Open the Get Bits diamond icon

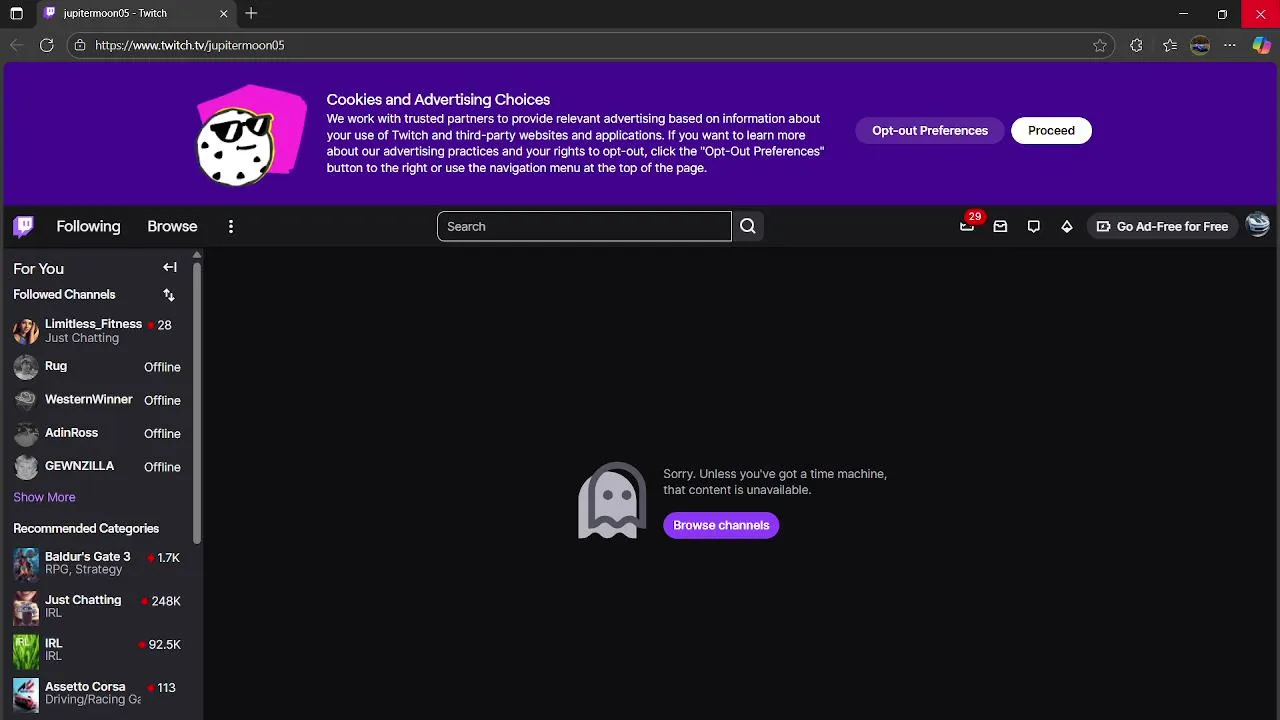1067,226
